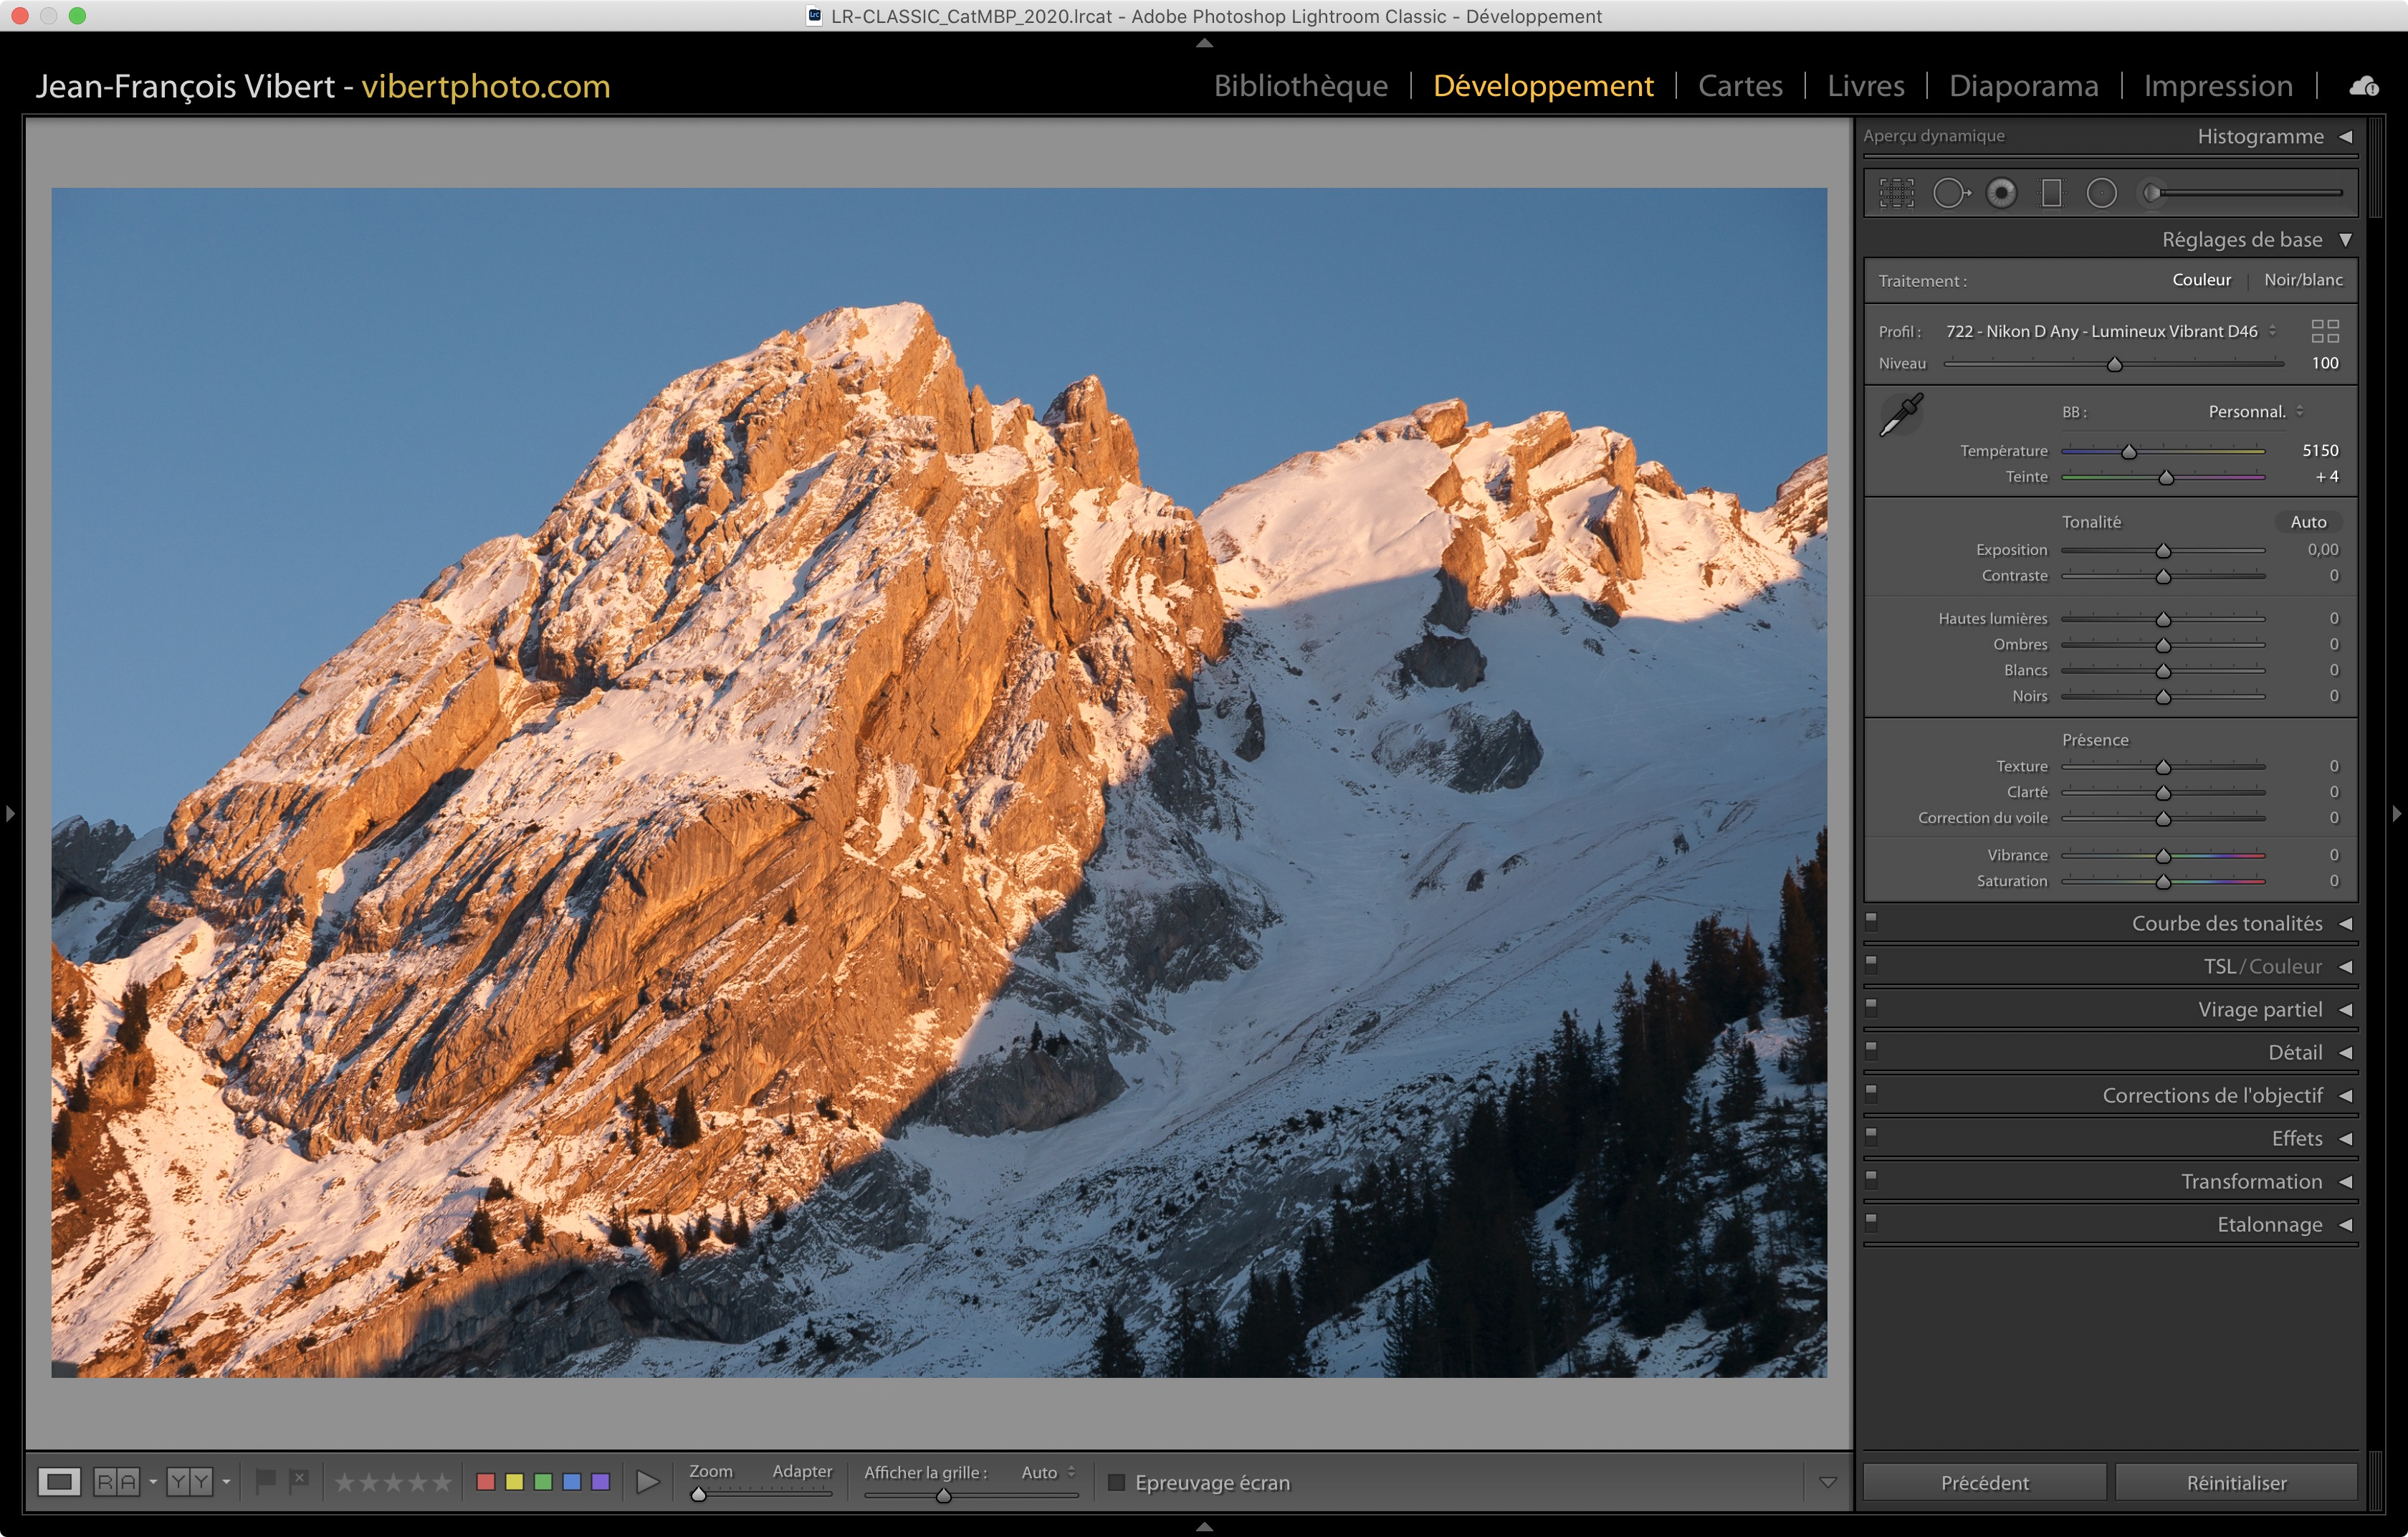
Task: Open the profile browser grid icon
Action: [x=2325, y=331]
